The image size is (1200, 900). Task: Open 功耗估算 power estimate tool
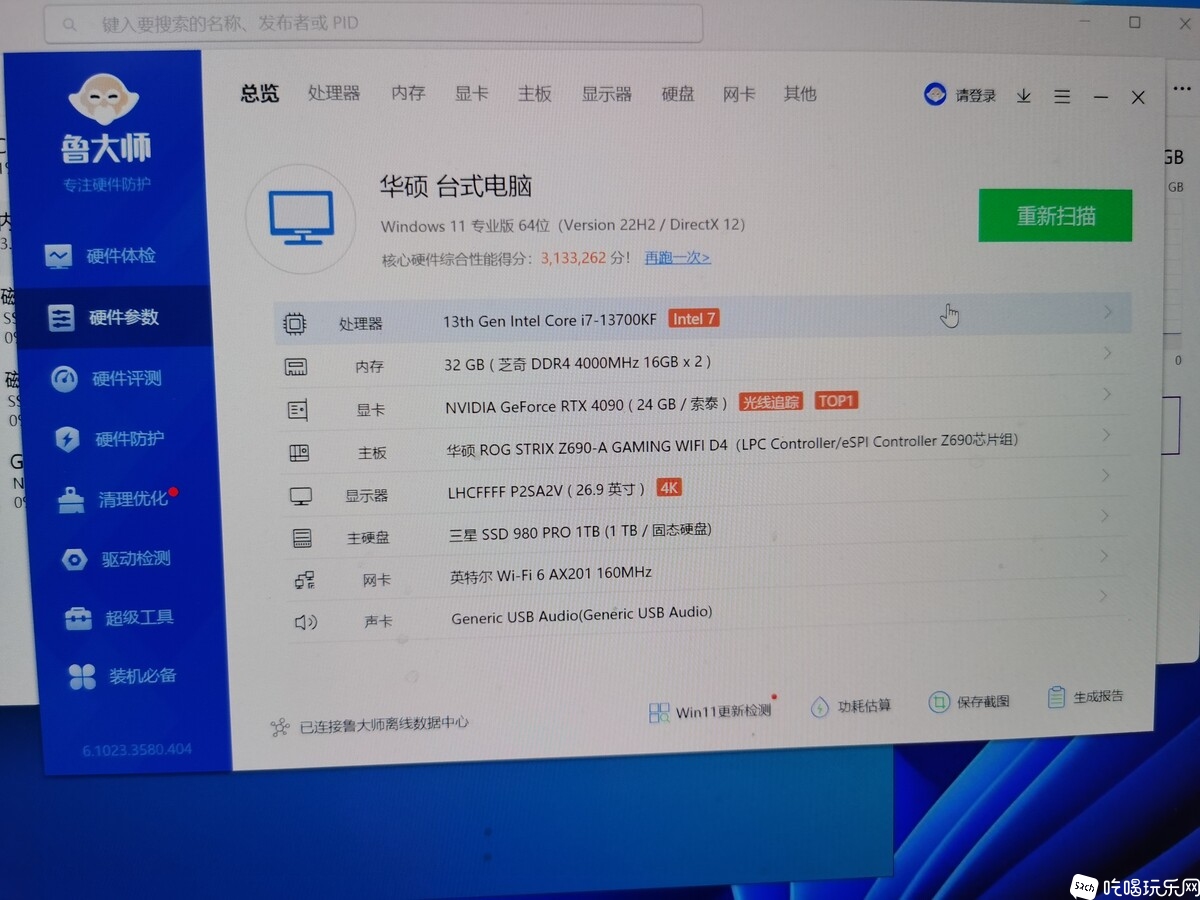pos(851,706)
